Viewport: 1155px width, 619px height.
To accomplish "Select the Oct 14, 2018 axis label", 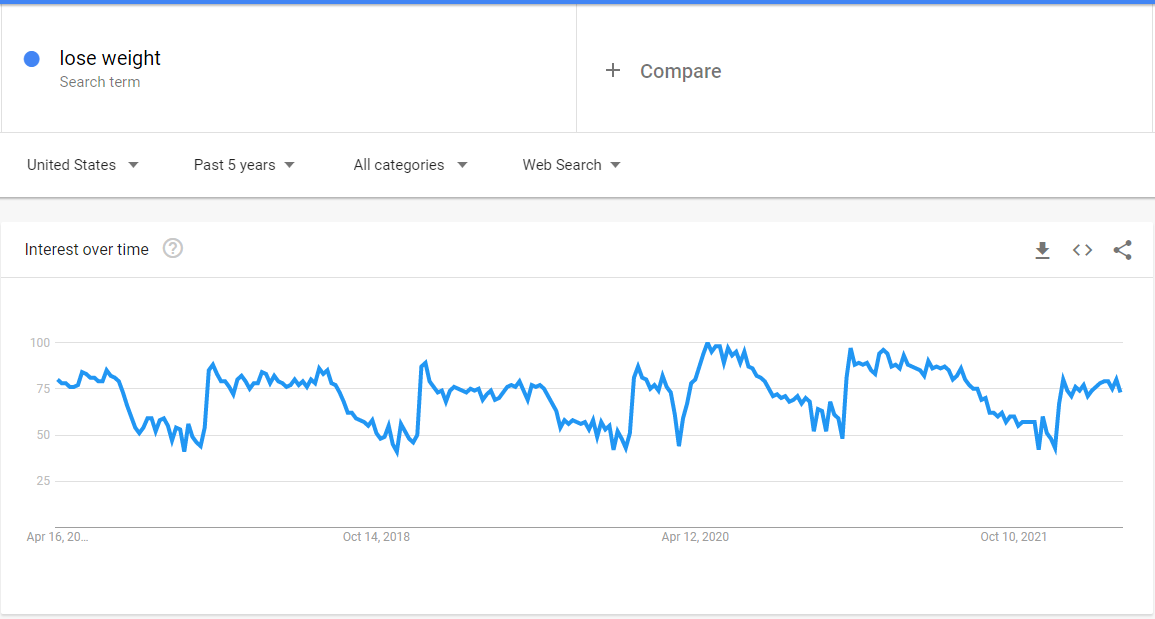I will point(376,537).
